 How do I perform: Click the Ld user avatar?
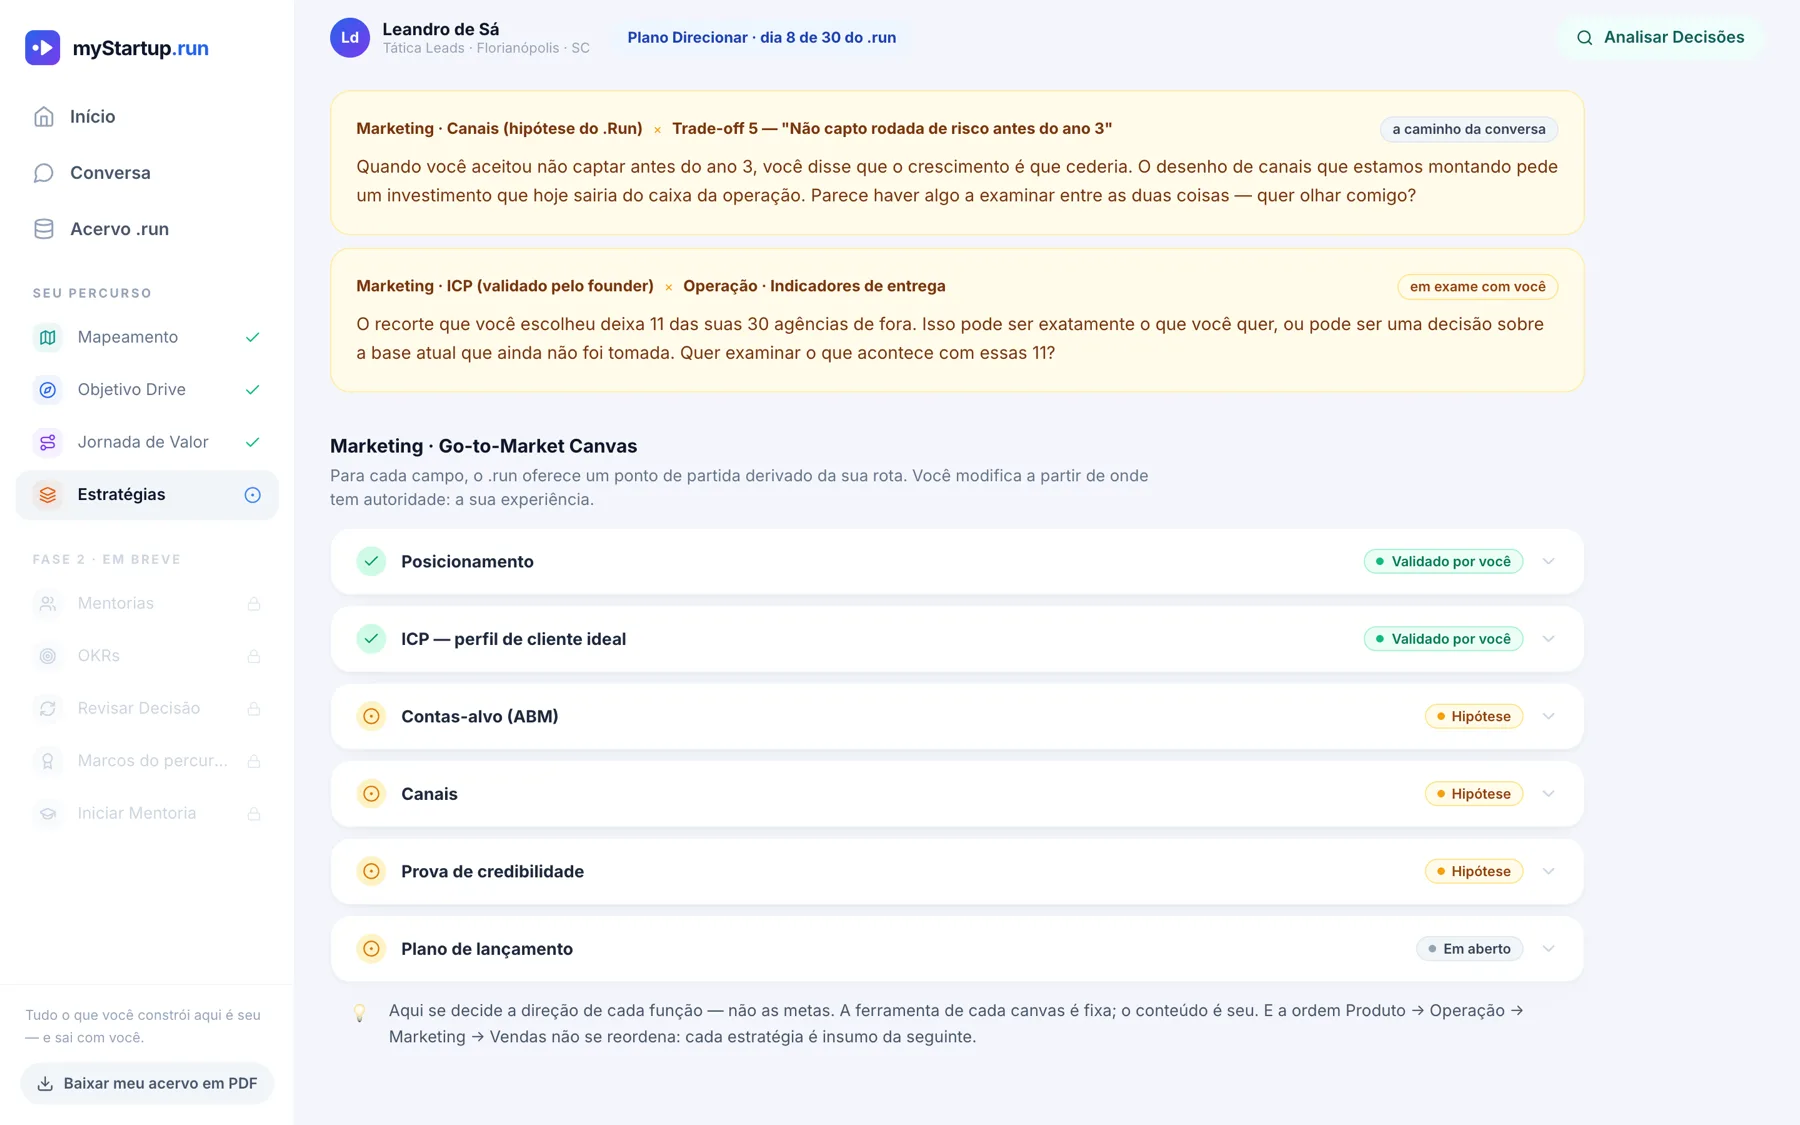tap(350, 38)
